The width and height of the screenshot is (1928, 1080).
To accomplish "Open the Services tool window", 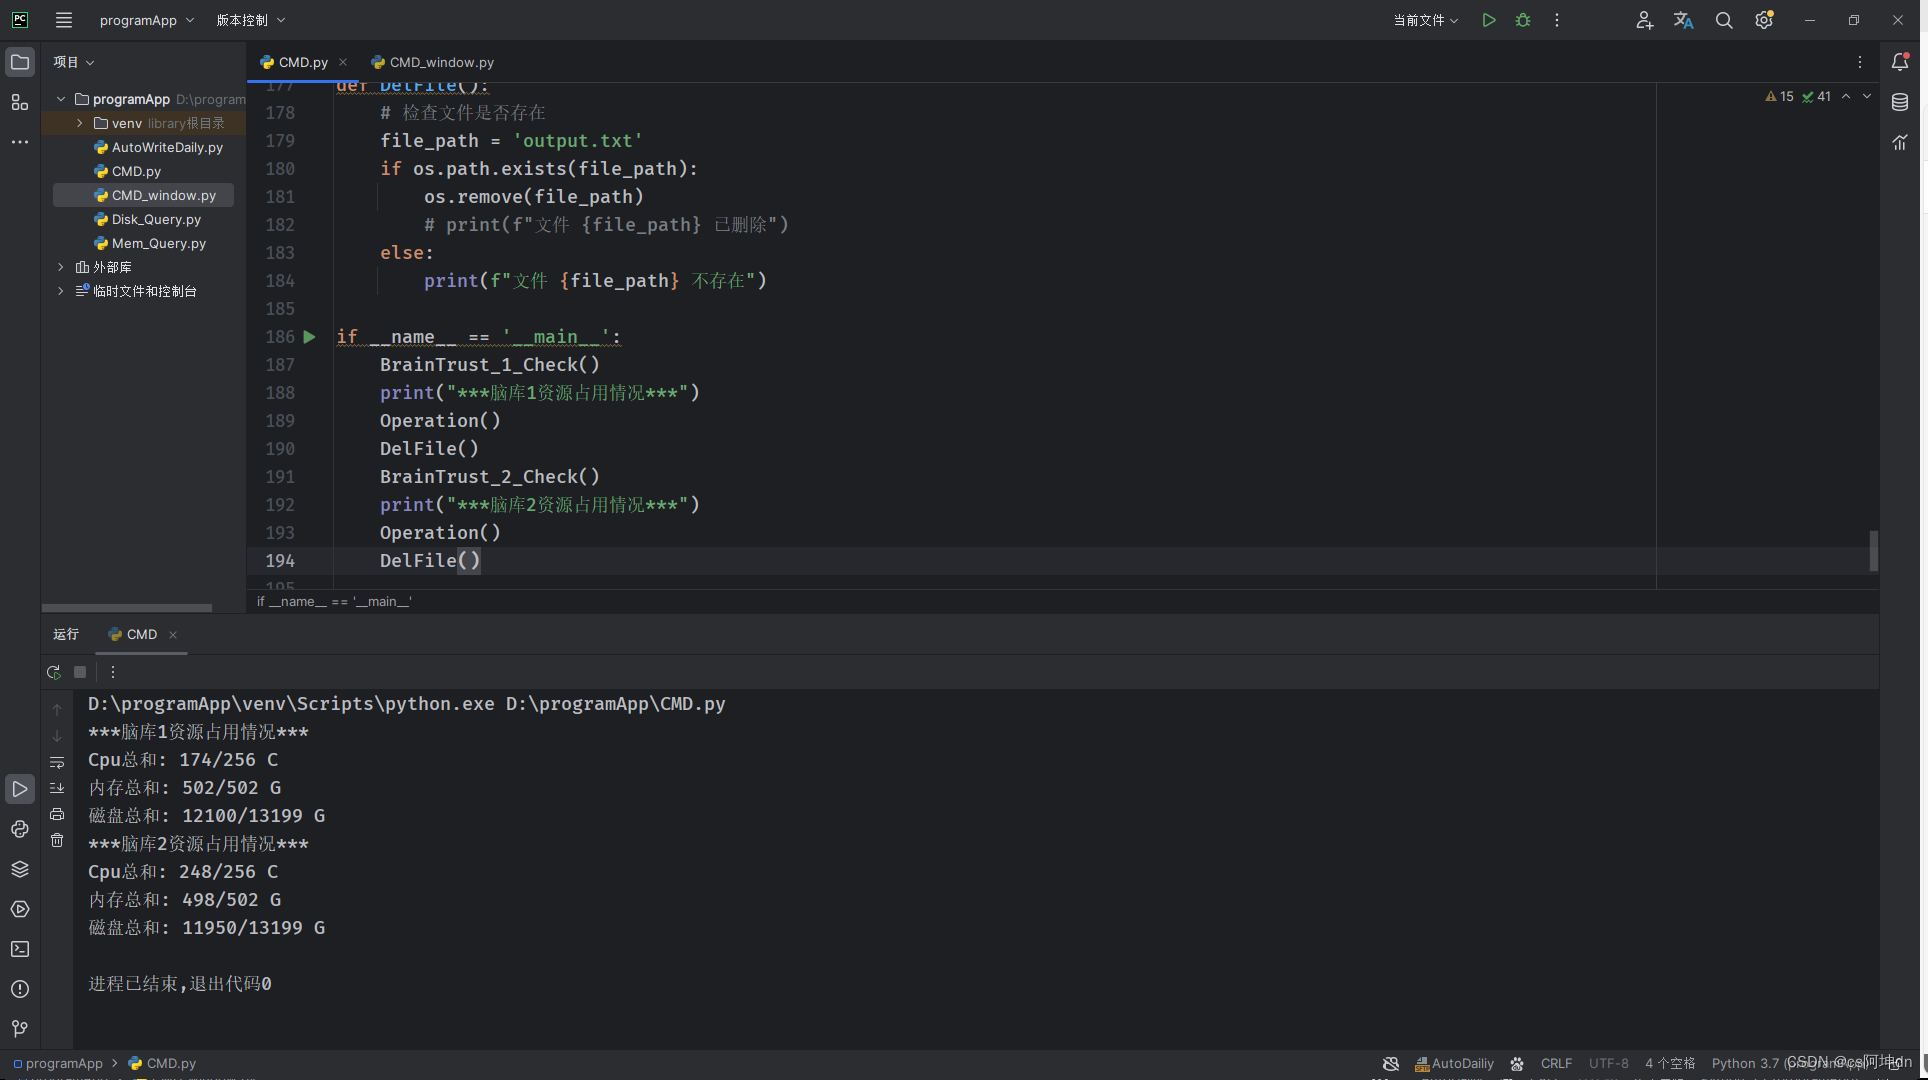I will (x=19, y=909).
